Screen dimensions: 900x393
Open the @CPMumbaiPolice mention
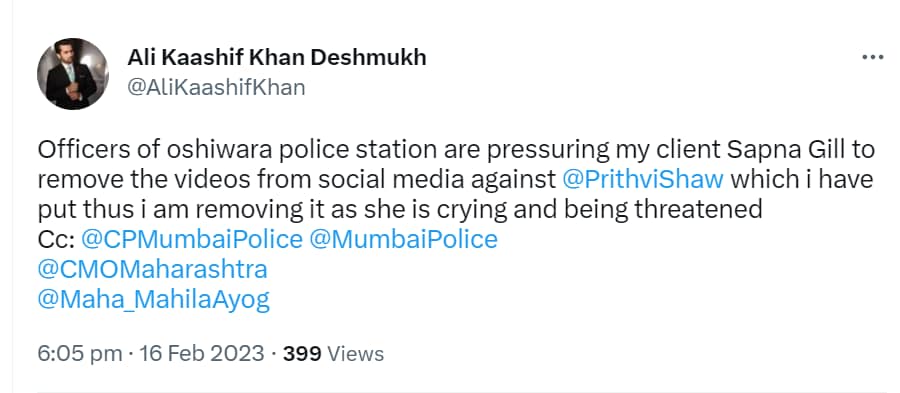[x=192, y=240]
